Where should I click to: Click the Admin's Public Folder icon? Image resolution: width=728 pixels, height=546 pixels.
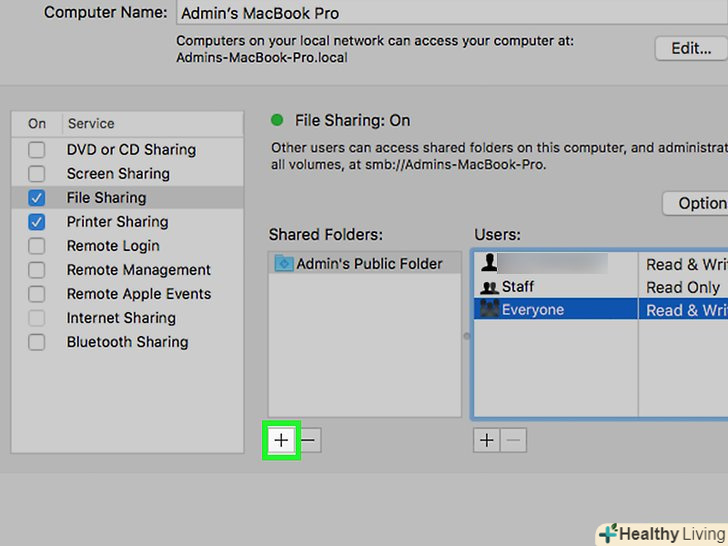(284, 263)
